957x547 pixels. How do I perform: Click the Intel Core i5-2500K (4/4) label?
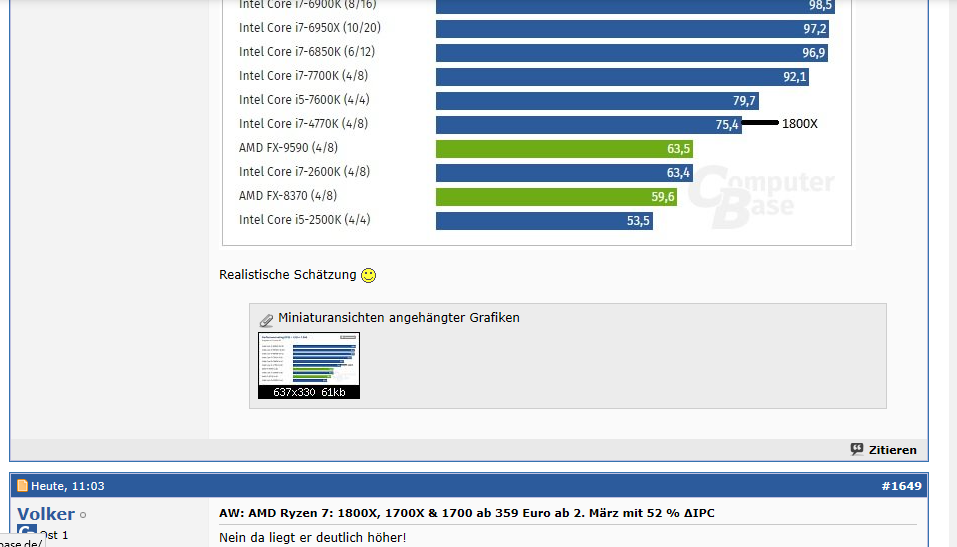305,220
